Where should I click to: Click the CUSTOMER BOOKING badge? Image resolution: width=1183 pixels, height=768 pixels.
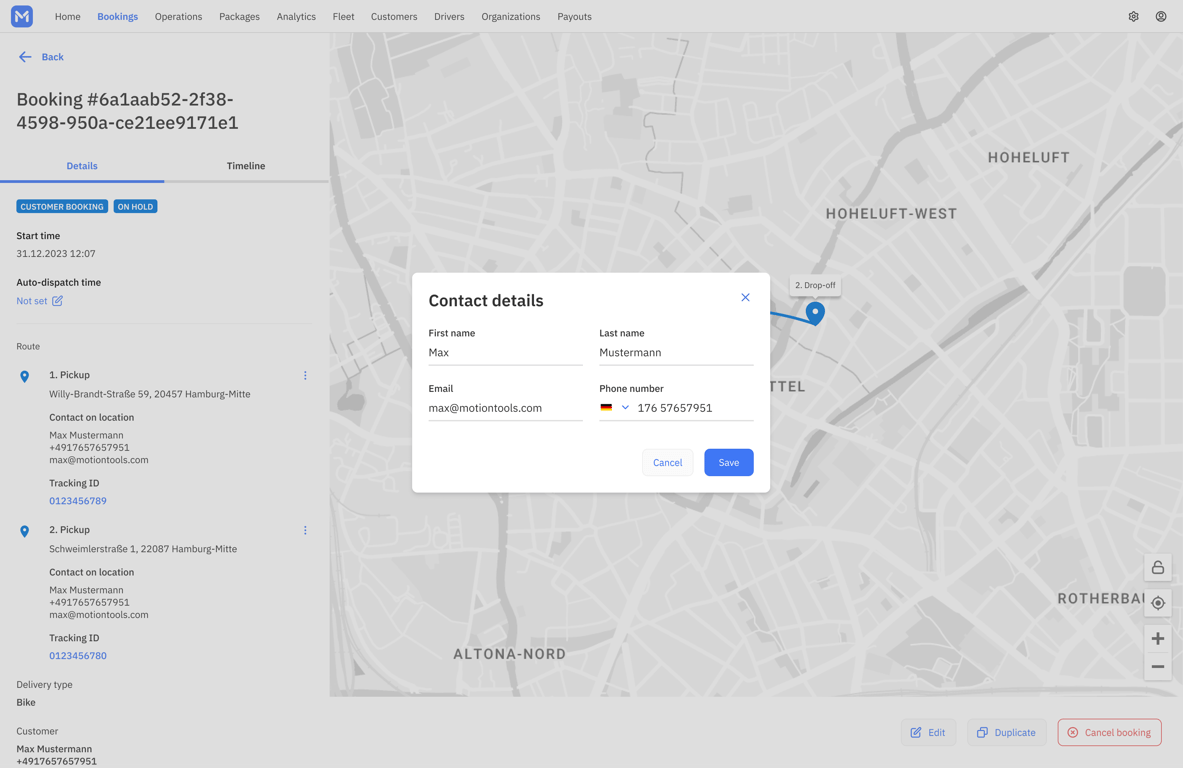(x=62, y=207)
